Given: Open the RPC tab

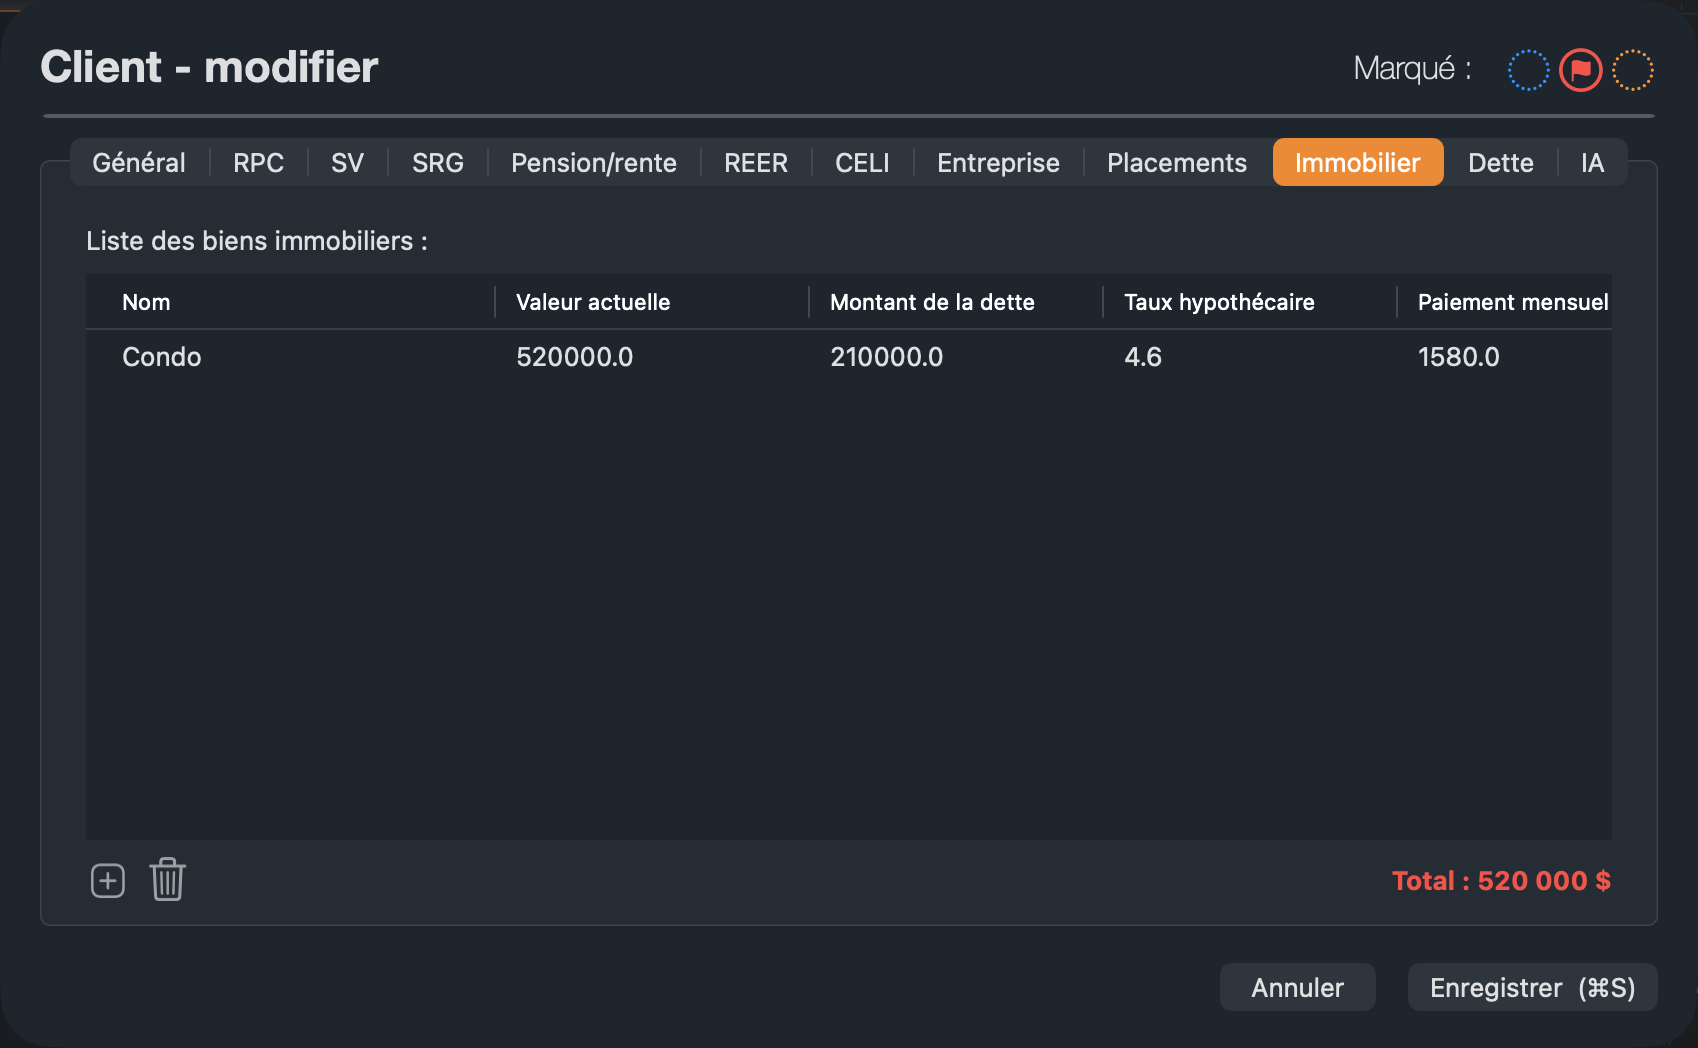Looking at the screenshot, I should click(259, 163).
